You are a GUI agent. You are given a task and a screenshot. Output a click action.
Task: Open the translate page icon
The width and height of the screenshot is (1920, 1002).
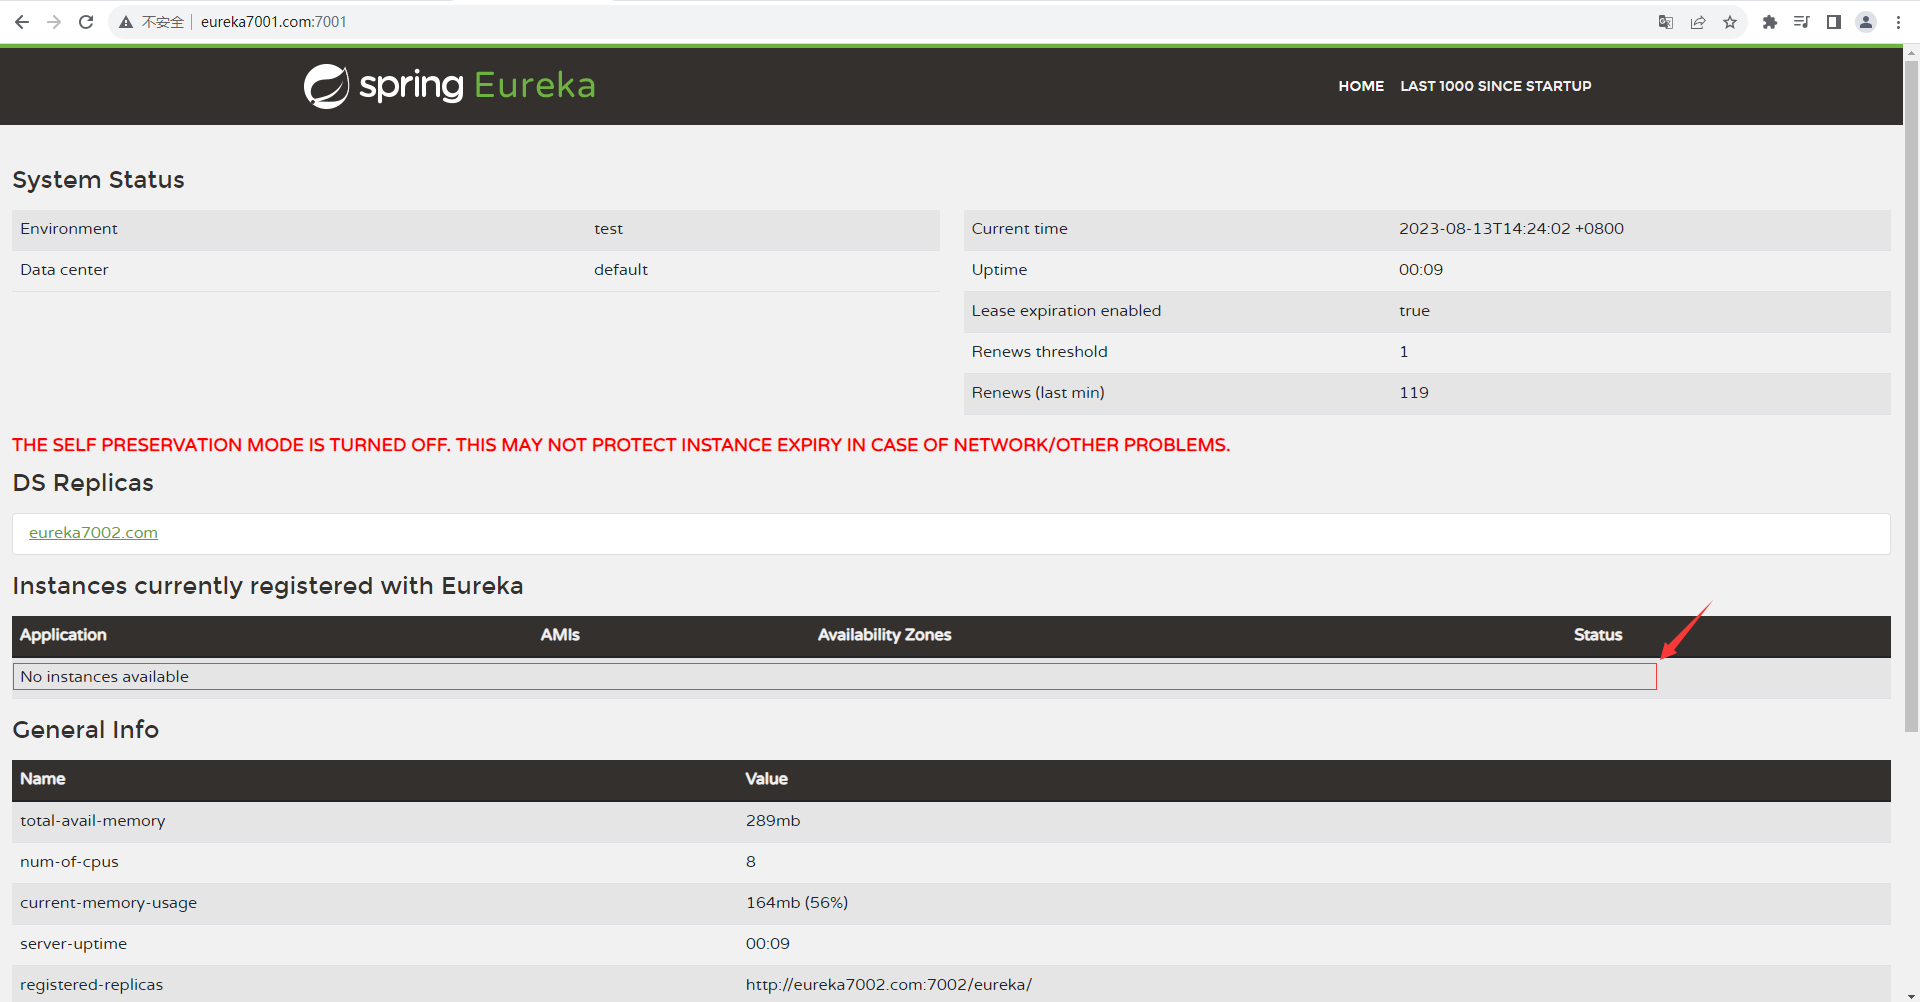pos(1666,22)
